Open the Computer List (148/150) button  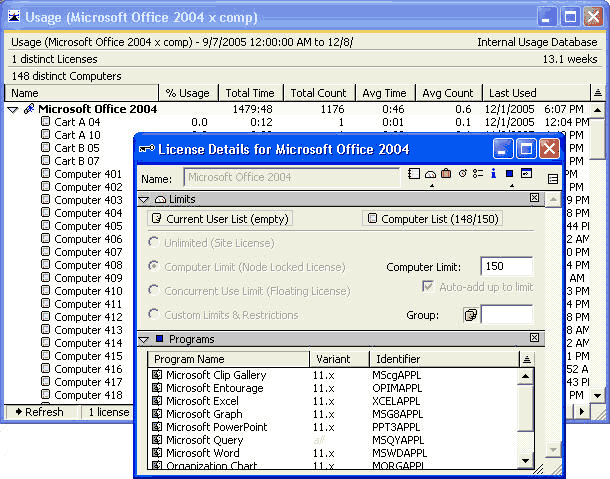433,219
